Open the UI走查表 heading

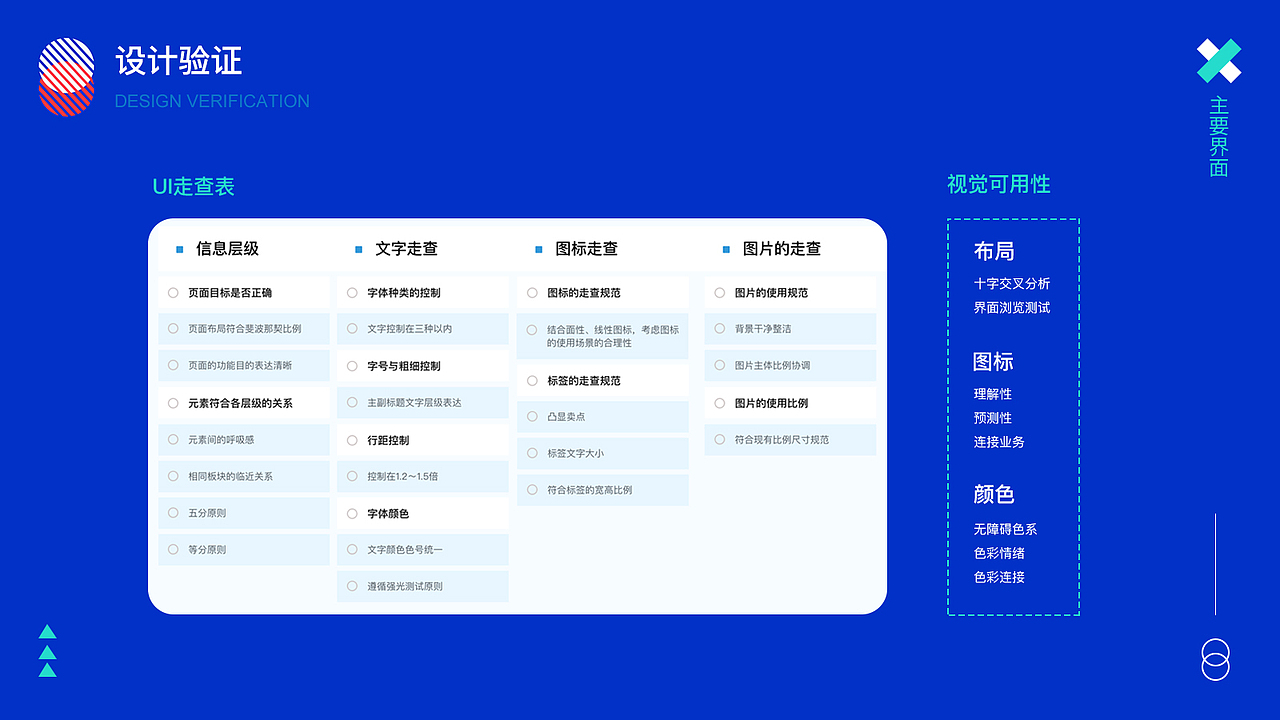click(x=192, y=186)
